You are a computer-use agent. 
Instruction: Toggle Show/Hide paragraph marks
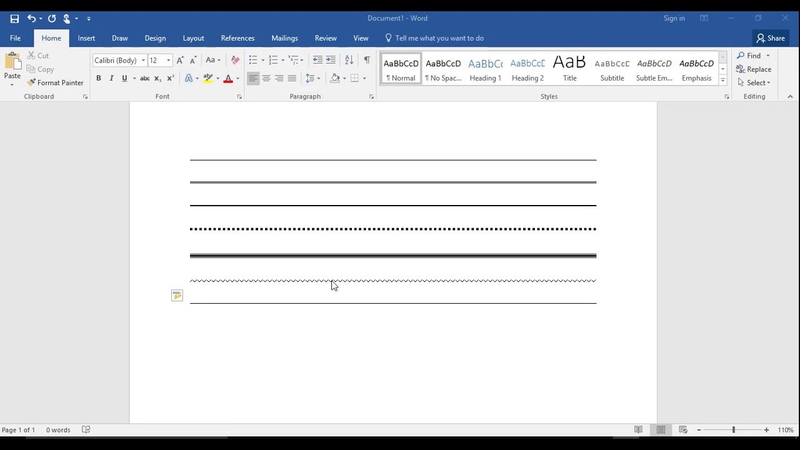click(x=367, y=60)
